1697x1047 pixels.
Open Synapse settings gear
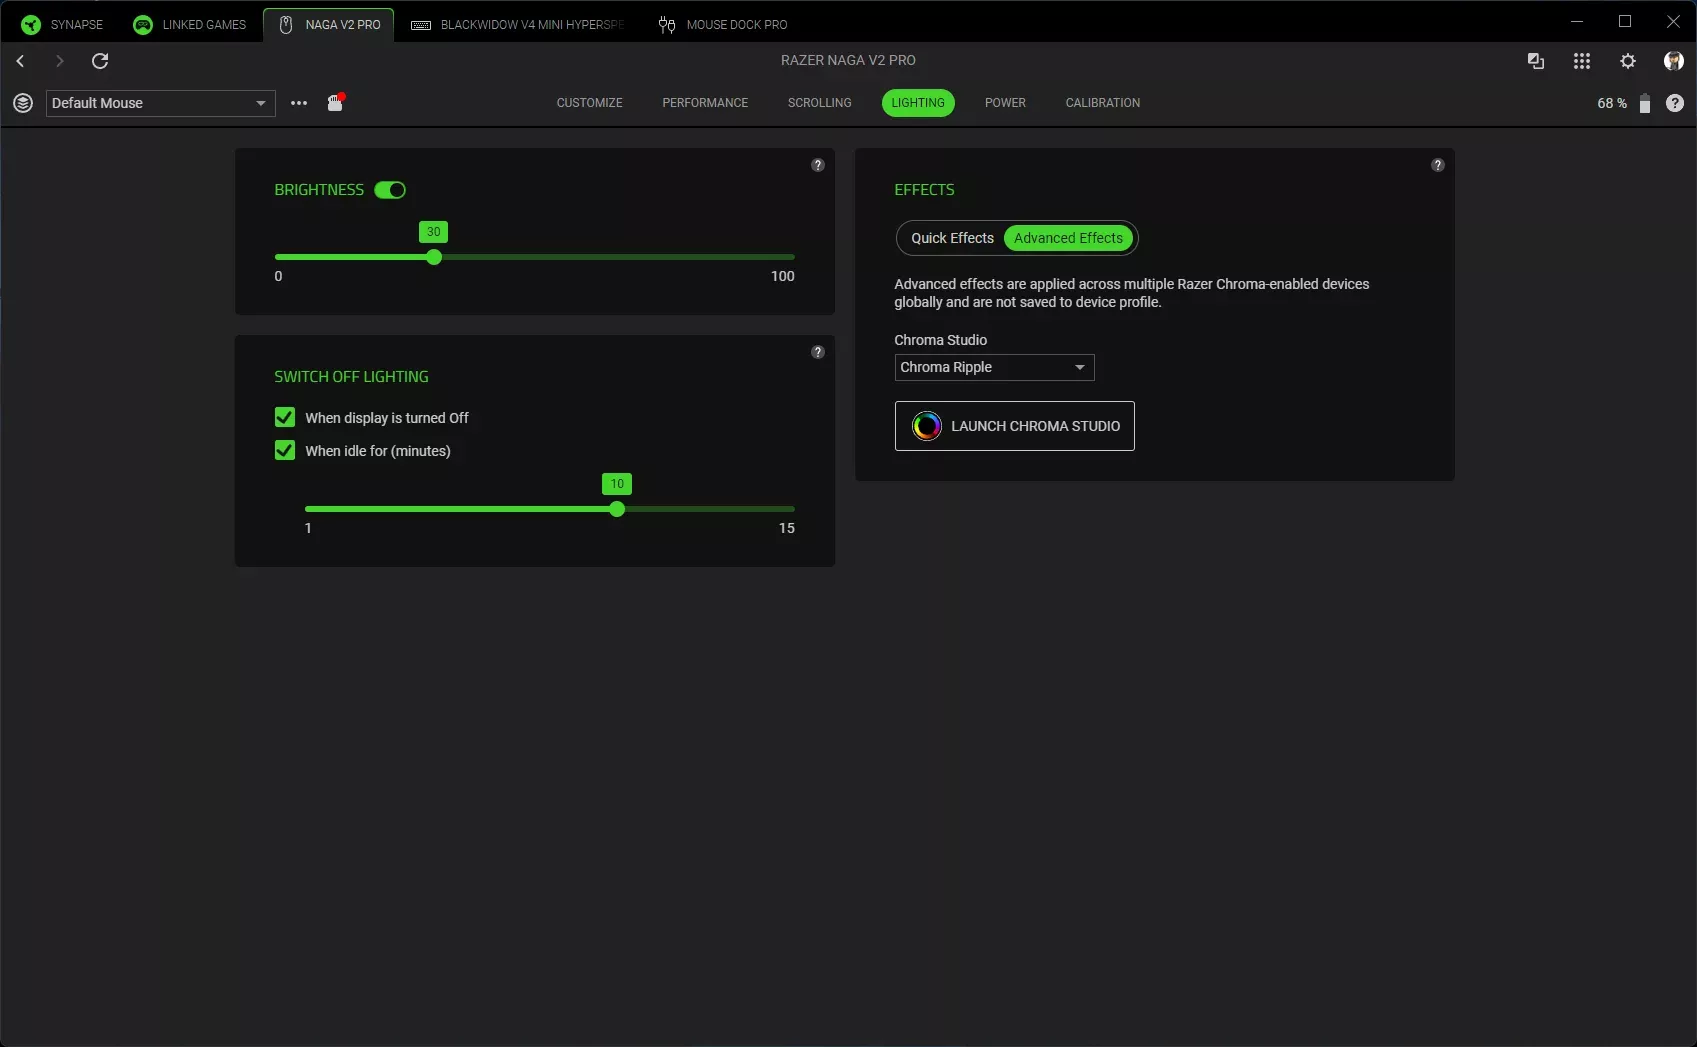(x=1628, y=61)
